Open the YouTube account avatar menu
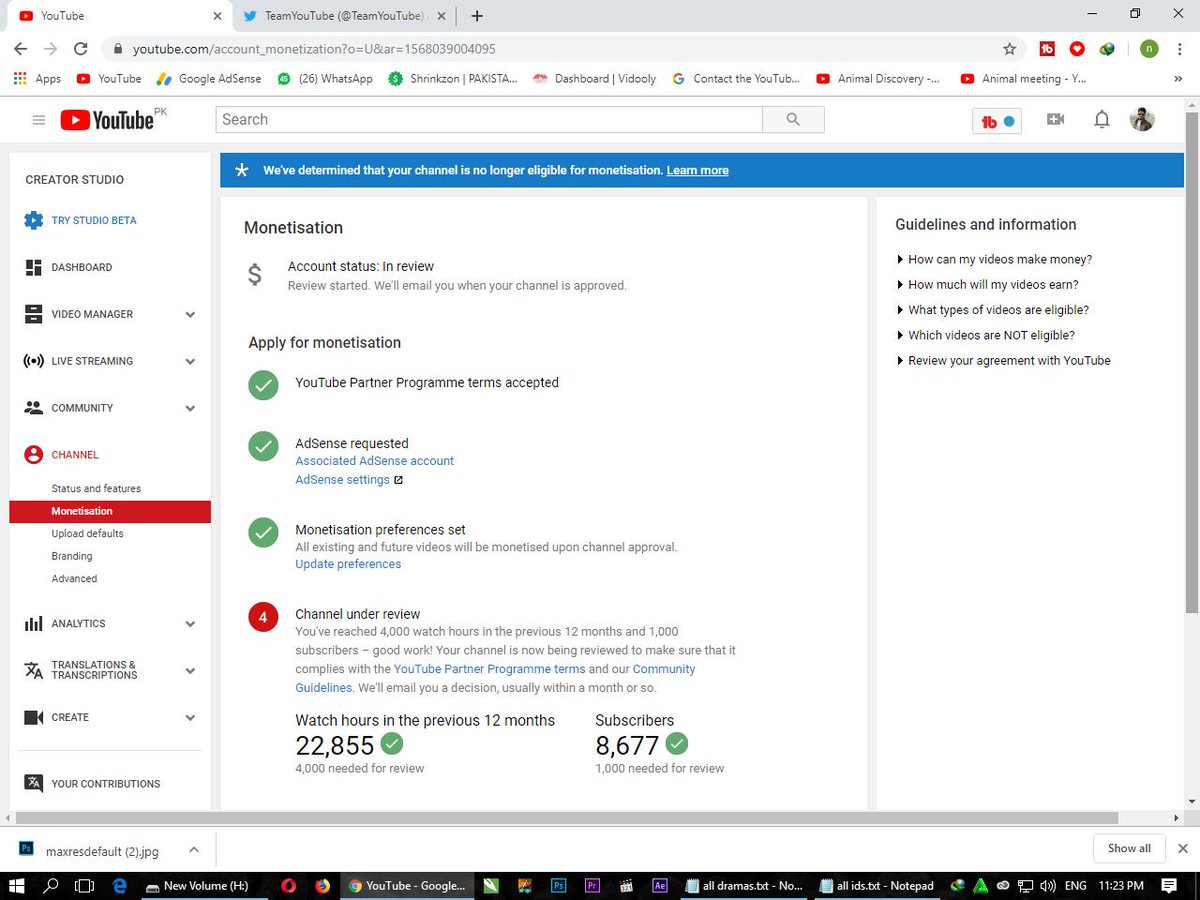 pos(1142,120)
